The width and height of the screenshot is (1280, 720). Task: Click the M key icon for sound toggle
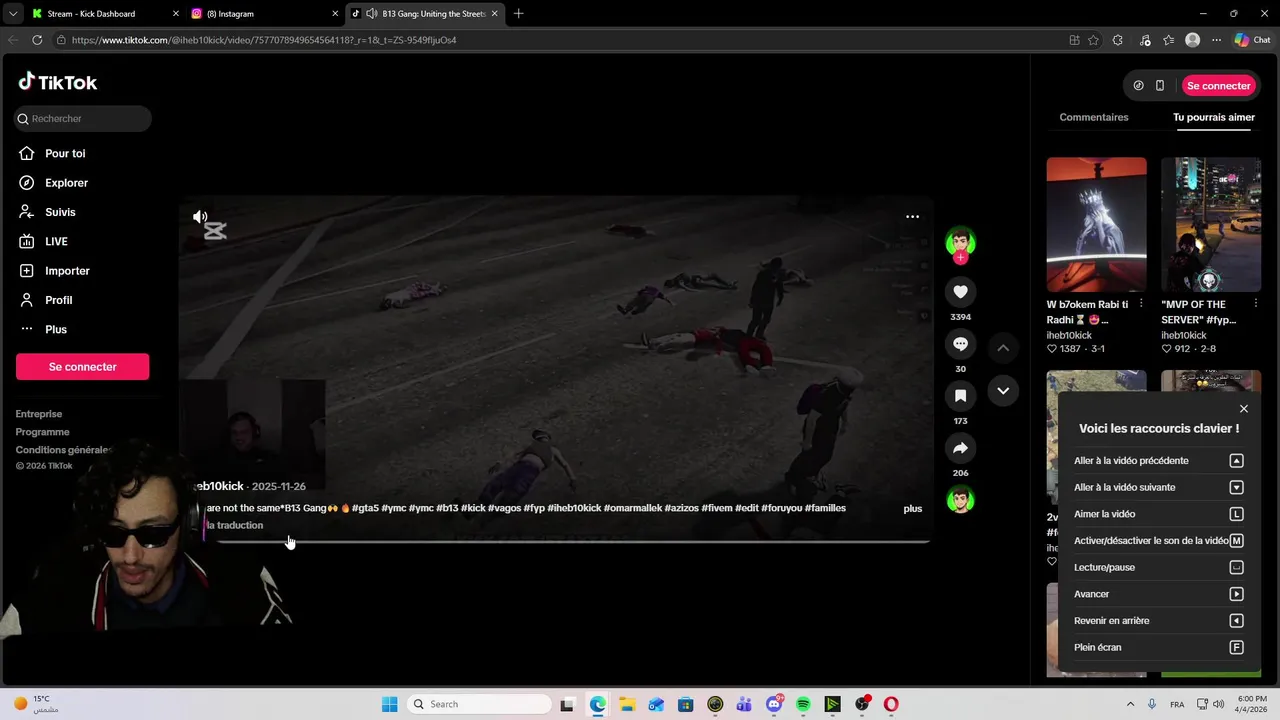click(1236, 541)
